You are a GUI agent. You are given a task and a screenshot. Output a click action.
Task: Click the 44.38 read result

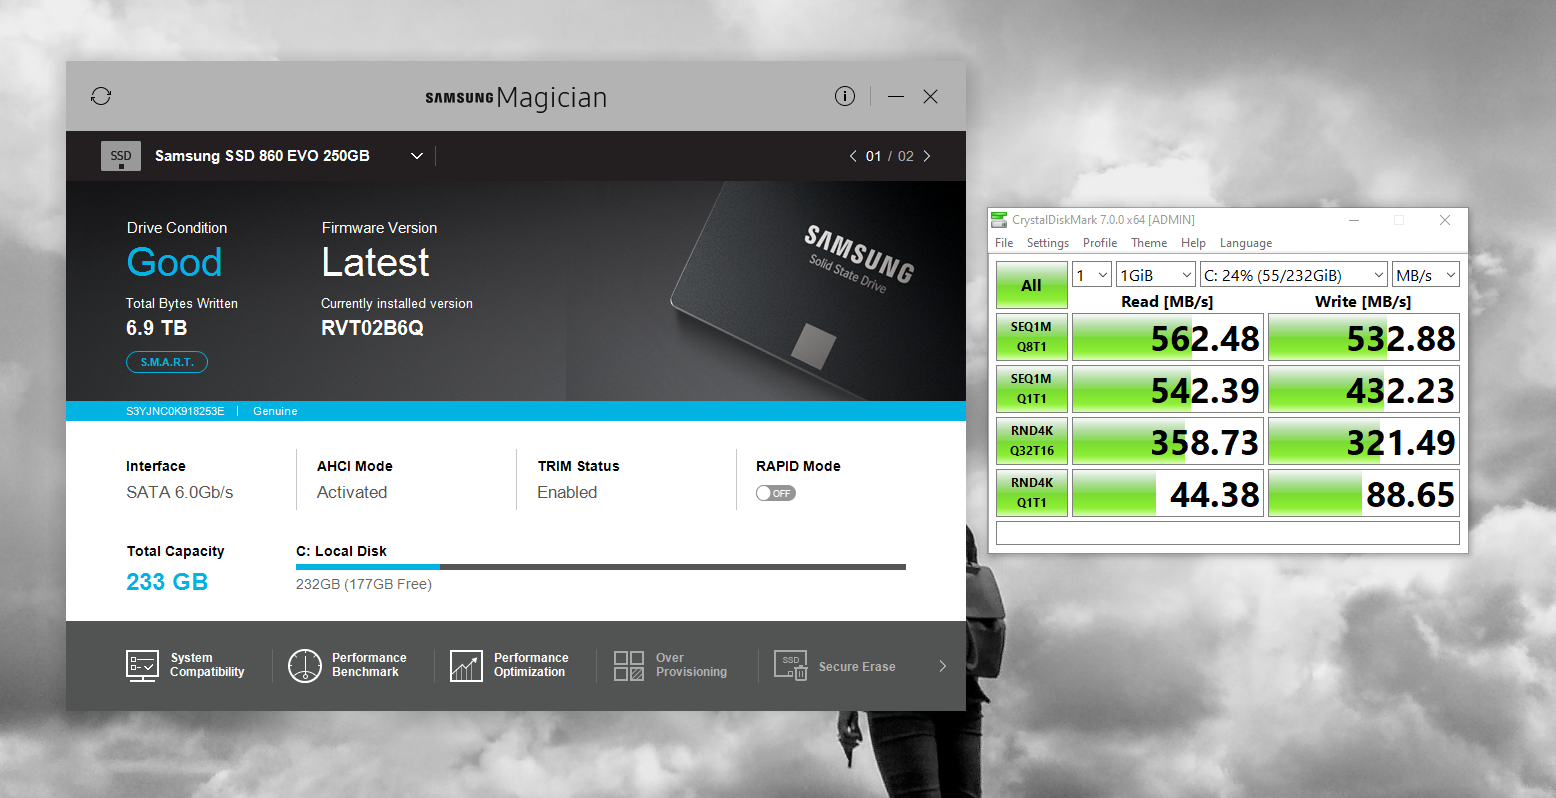click(1168, 494)
